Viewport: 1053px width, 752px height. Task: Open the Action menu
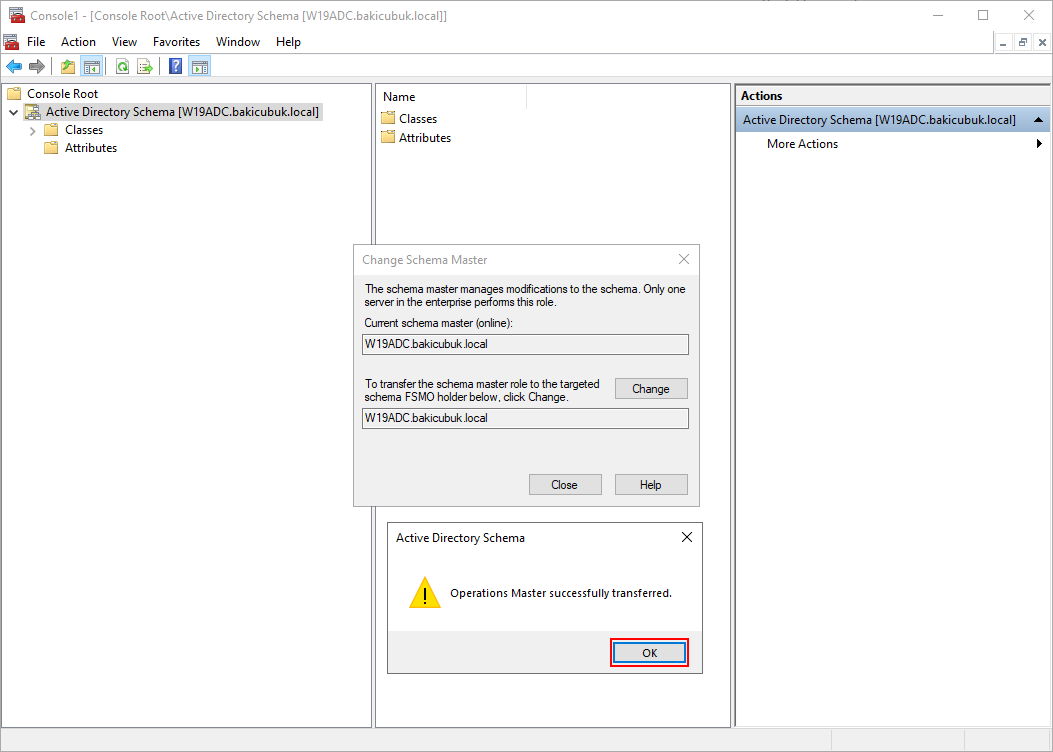click(x=78, y=42)
